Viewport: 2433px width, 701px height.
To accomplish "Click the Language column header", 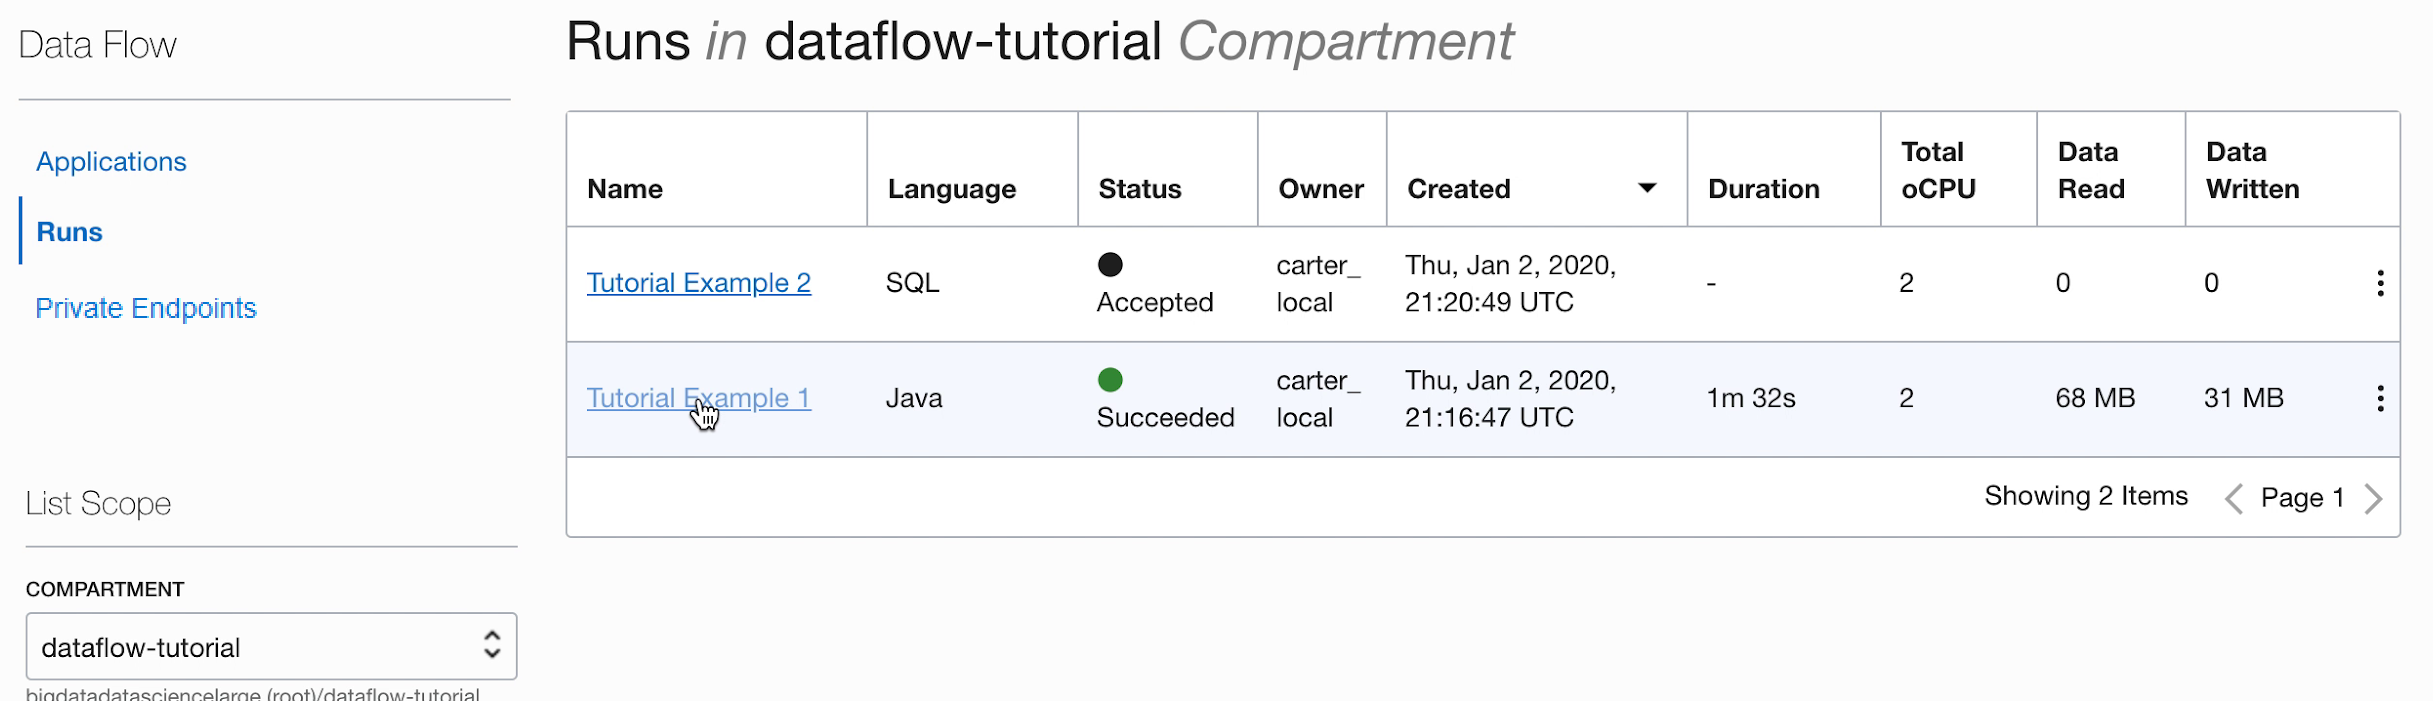I will tap(951, 189).
